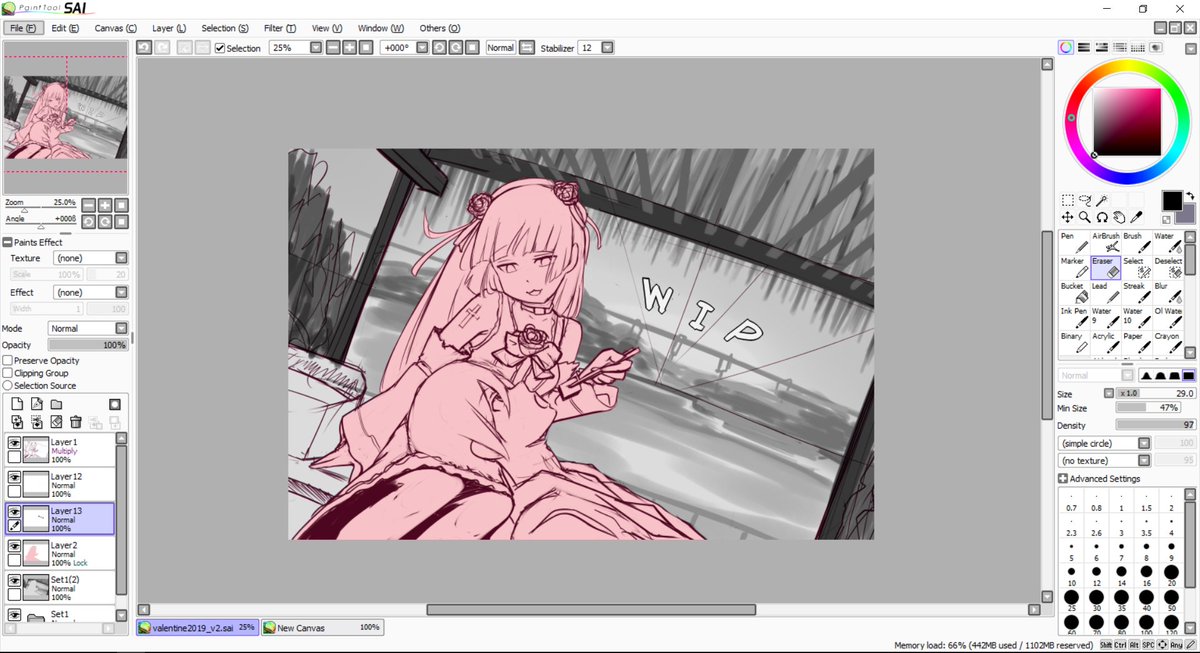Select the Binary pen tool
1200x653 pixels.
click(1074, 342)
